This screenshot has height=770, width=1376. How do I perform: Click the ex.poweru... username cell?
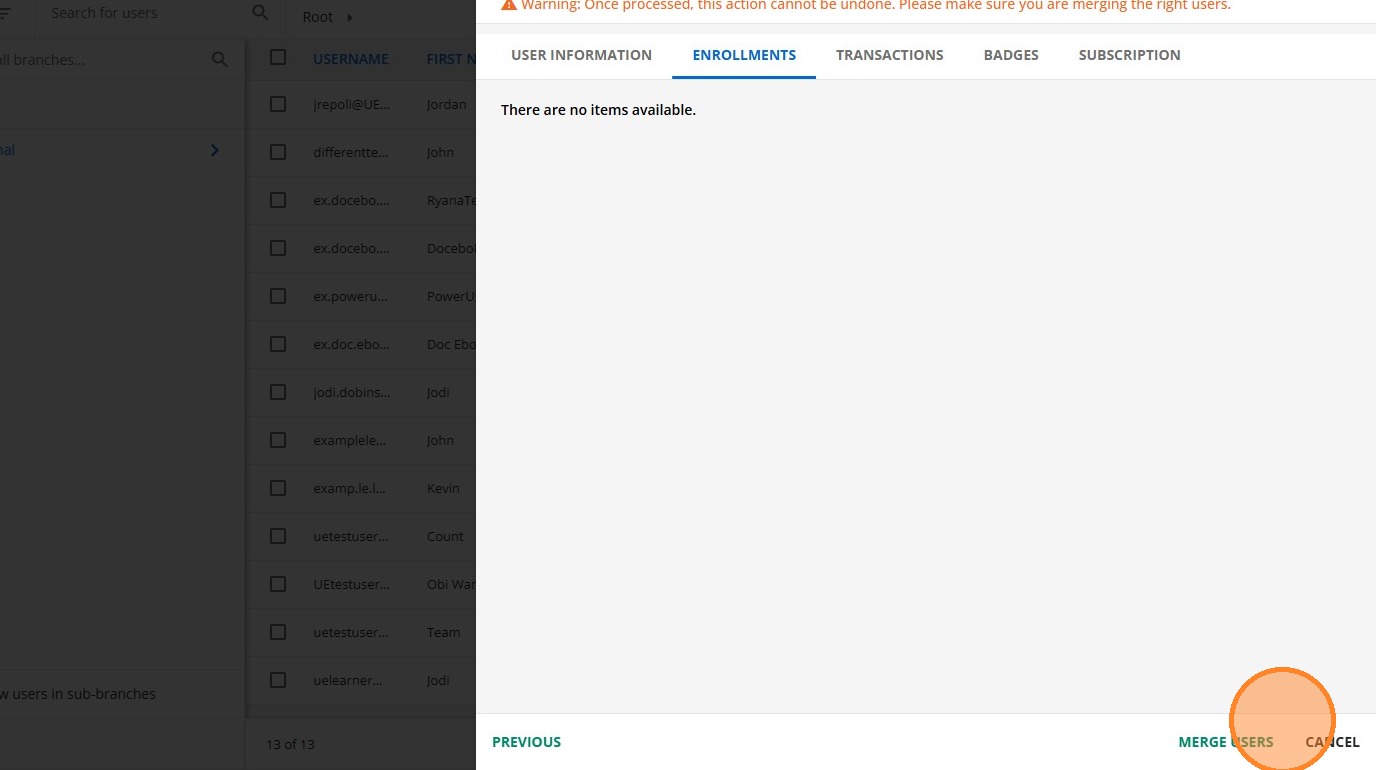coord(351,296)
